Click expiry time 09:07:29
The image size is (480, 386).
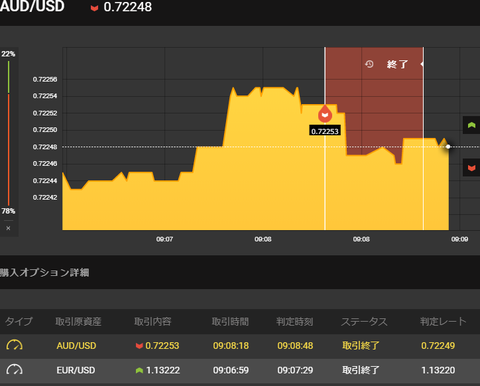point(295,370)
